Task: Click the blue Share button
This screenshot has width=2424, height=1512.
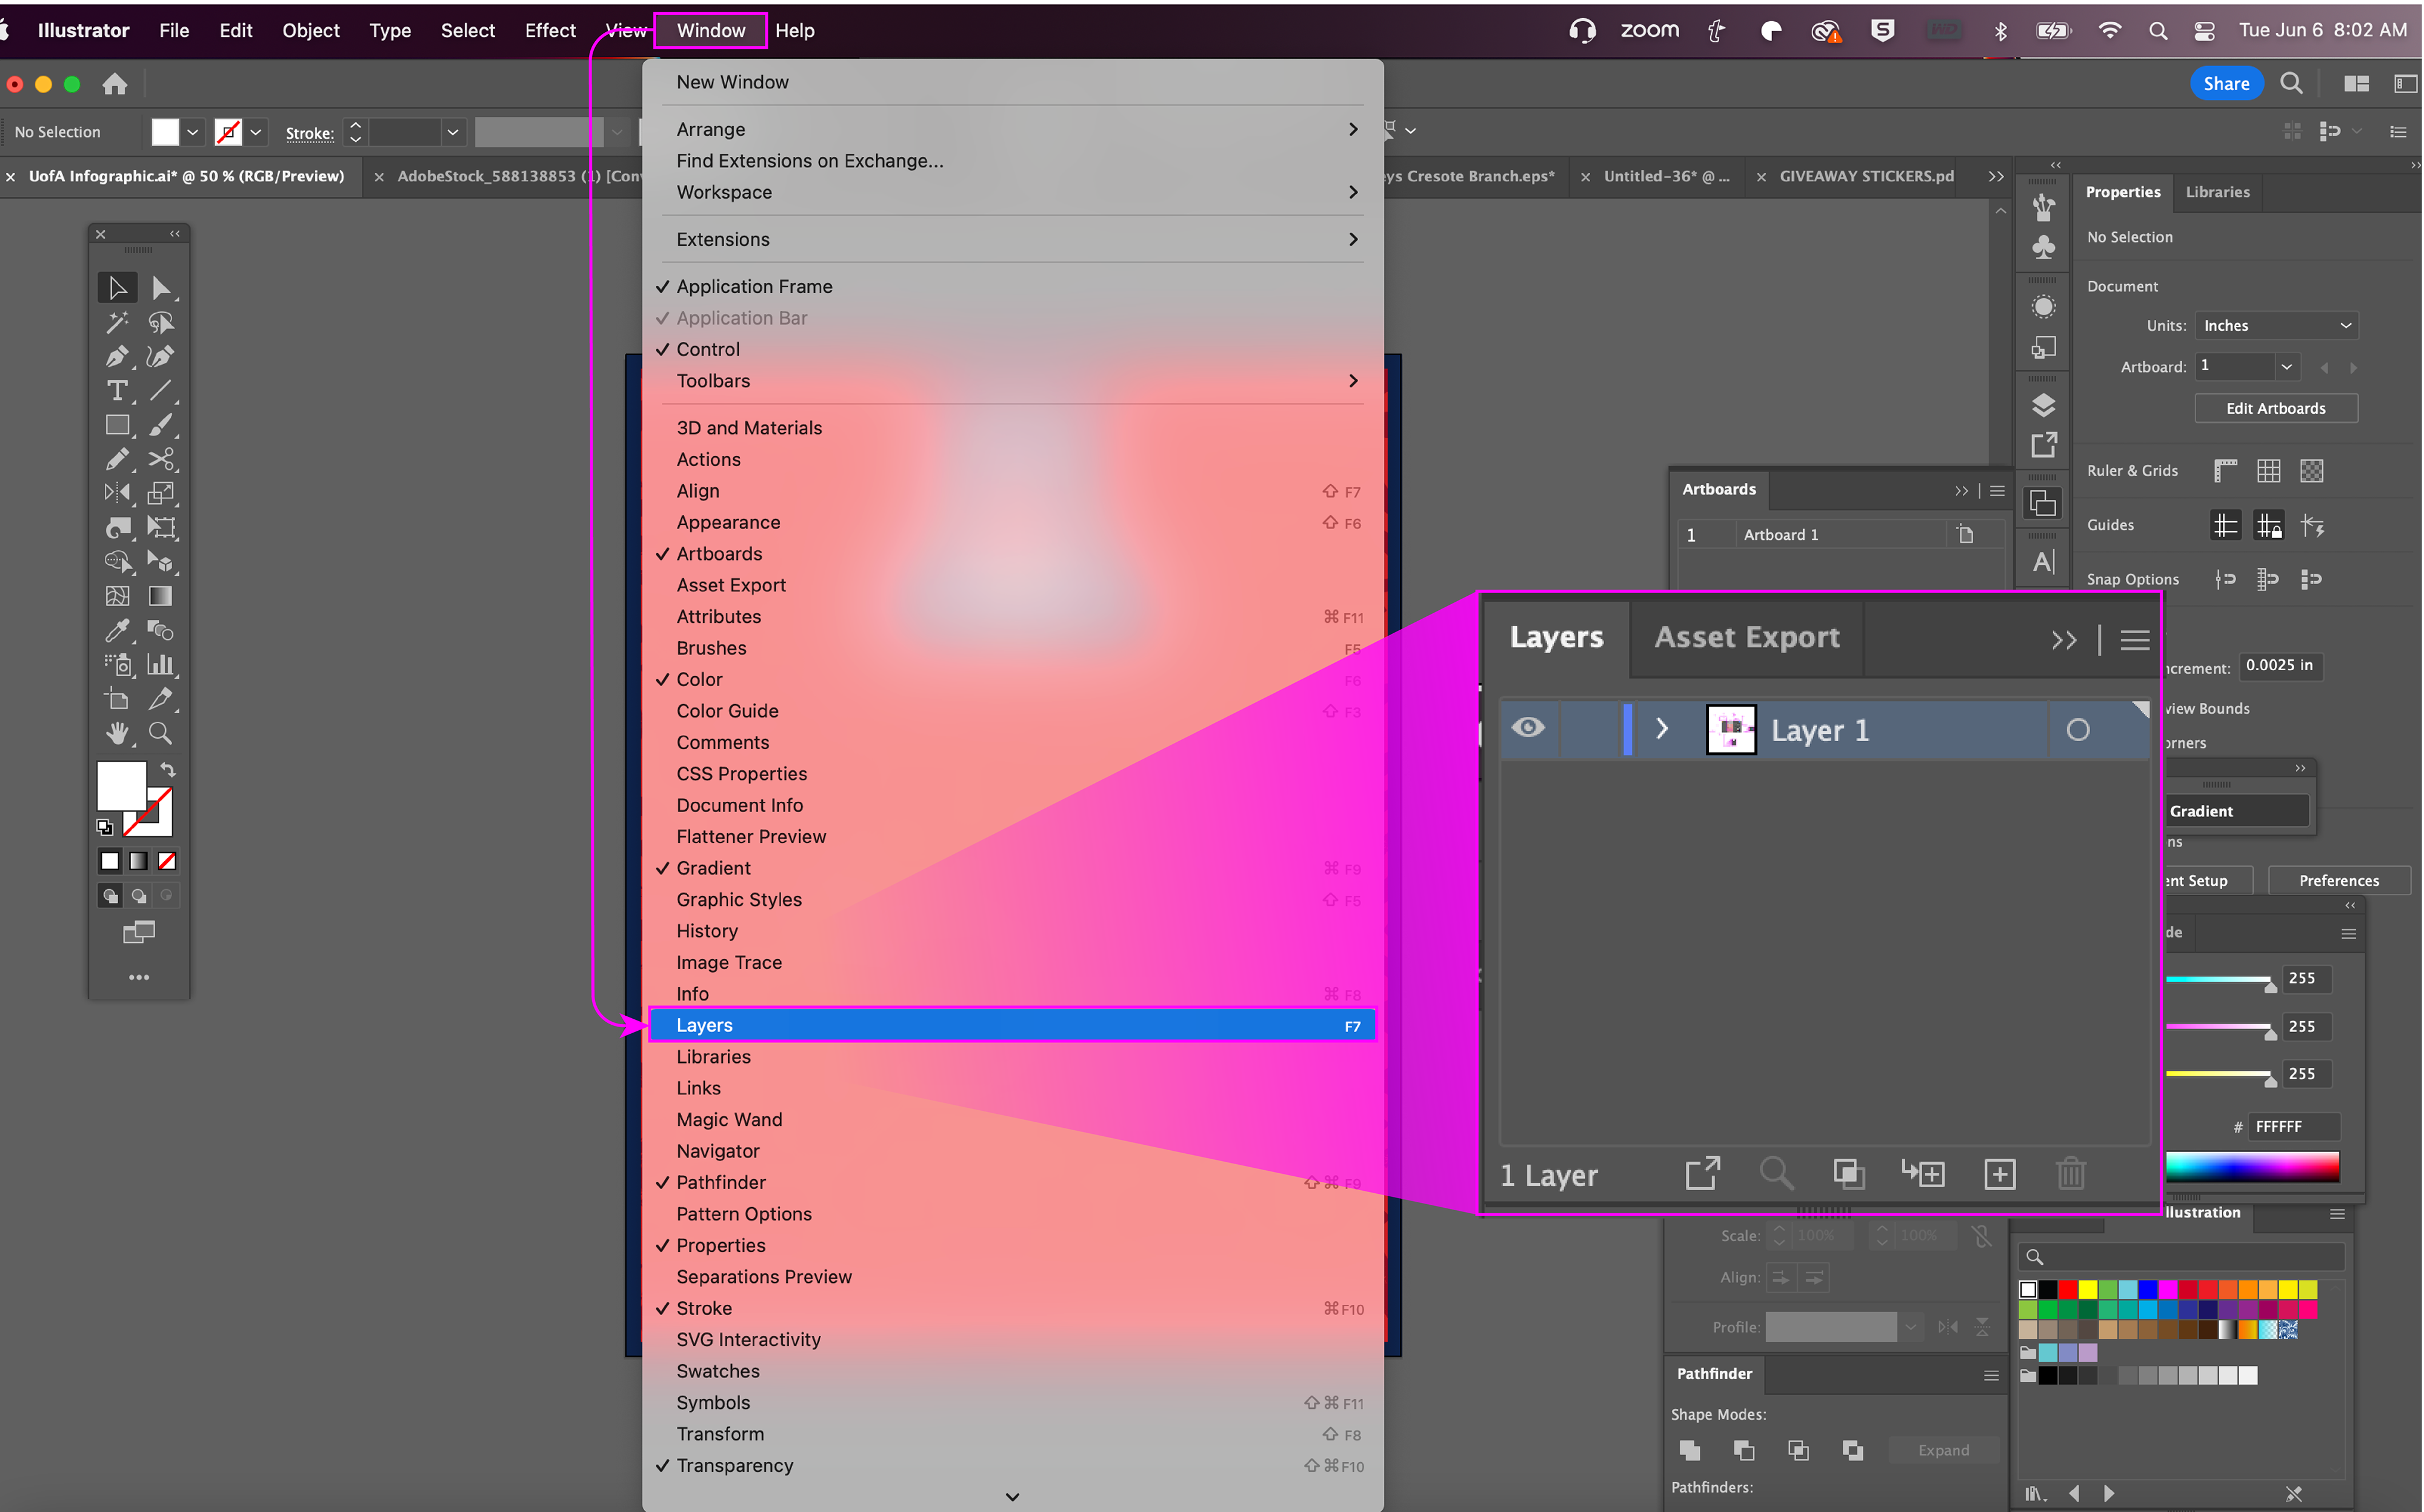Action: 2225,84
